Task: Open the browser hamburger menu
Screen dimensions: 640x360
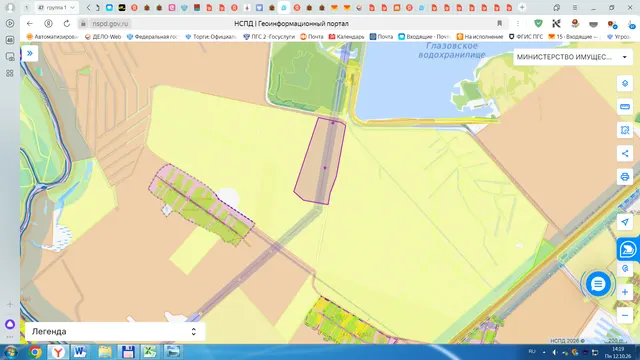Action: 575,8
